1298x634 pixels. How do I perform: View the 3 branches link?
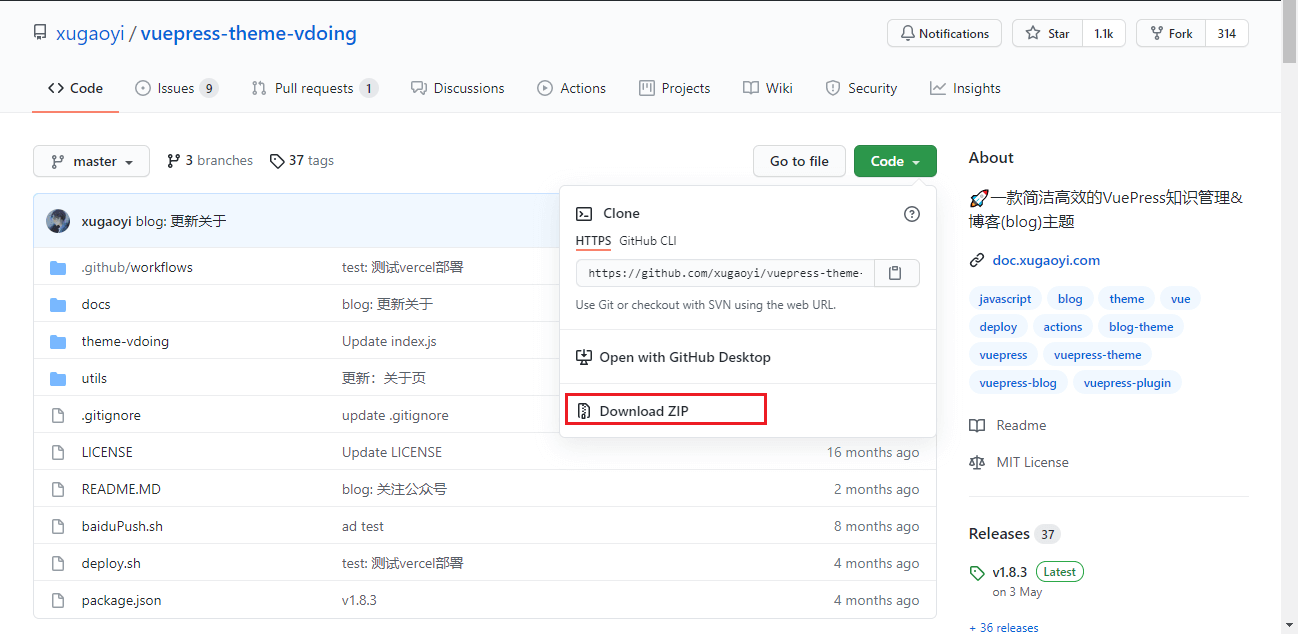coord(210,160)
